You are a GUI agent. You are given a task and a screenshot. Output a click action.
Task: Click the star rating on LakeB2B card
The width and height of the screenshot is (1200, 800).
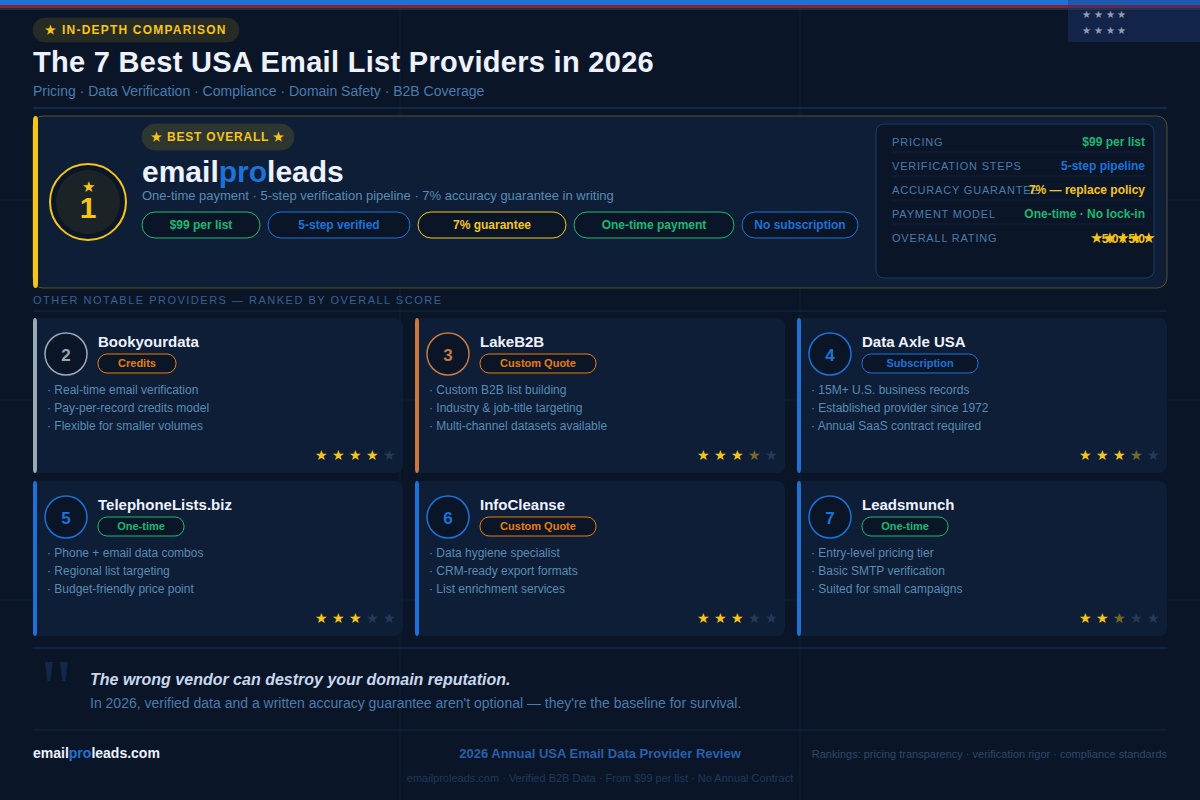click(737, 455)
